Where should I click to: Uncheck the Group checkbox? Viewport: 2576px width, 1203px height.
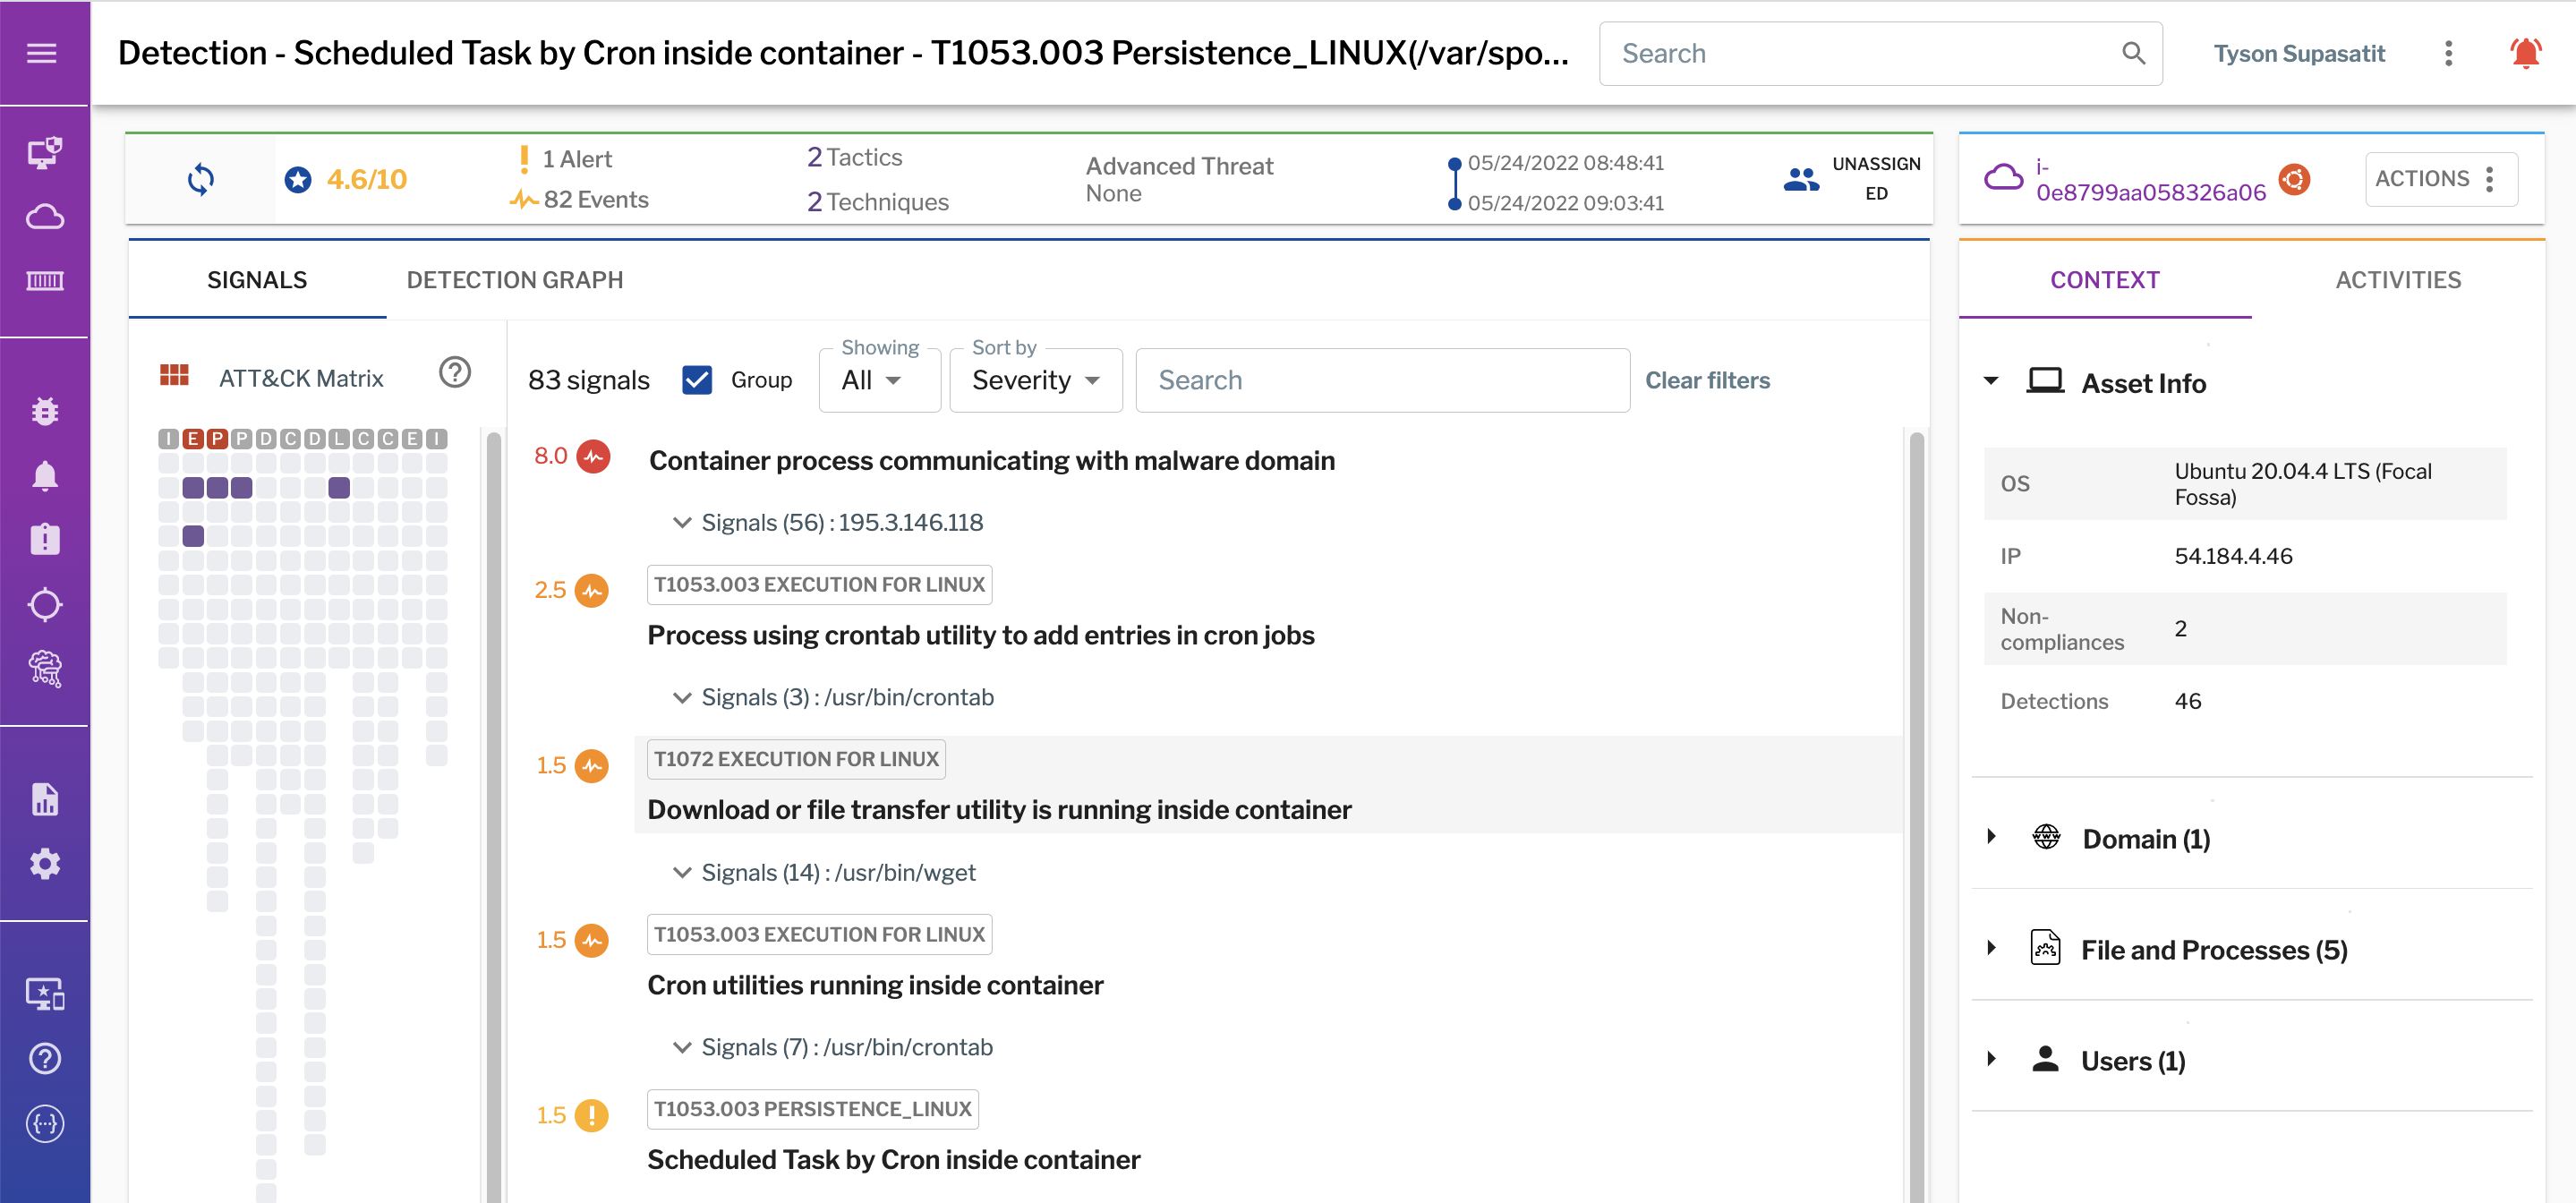coord(697,380)
